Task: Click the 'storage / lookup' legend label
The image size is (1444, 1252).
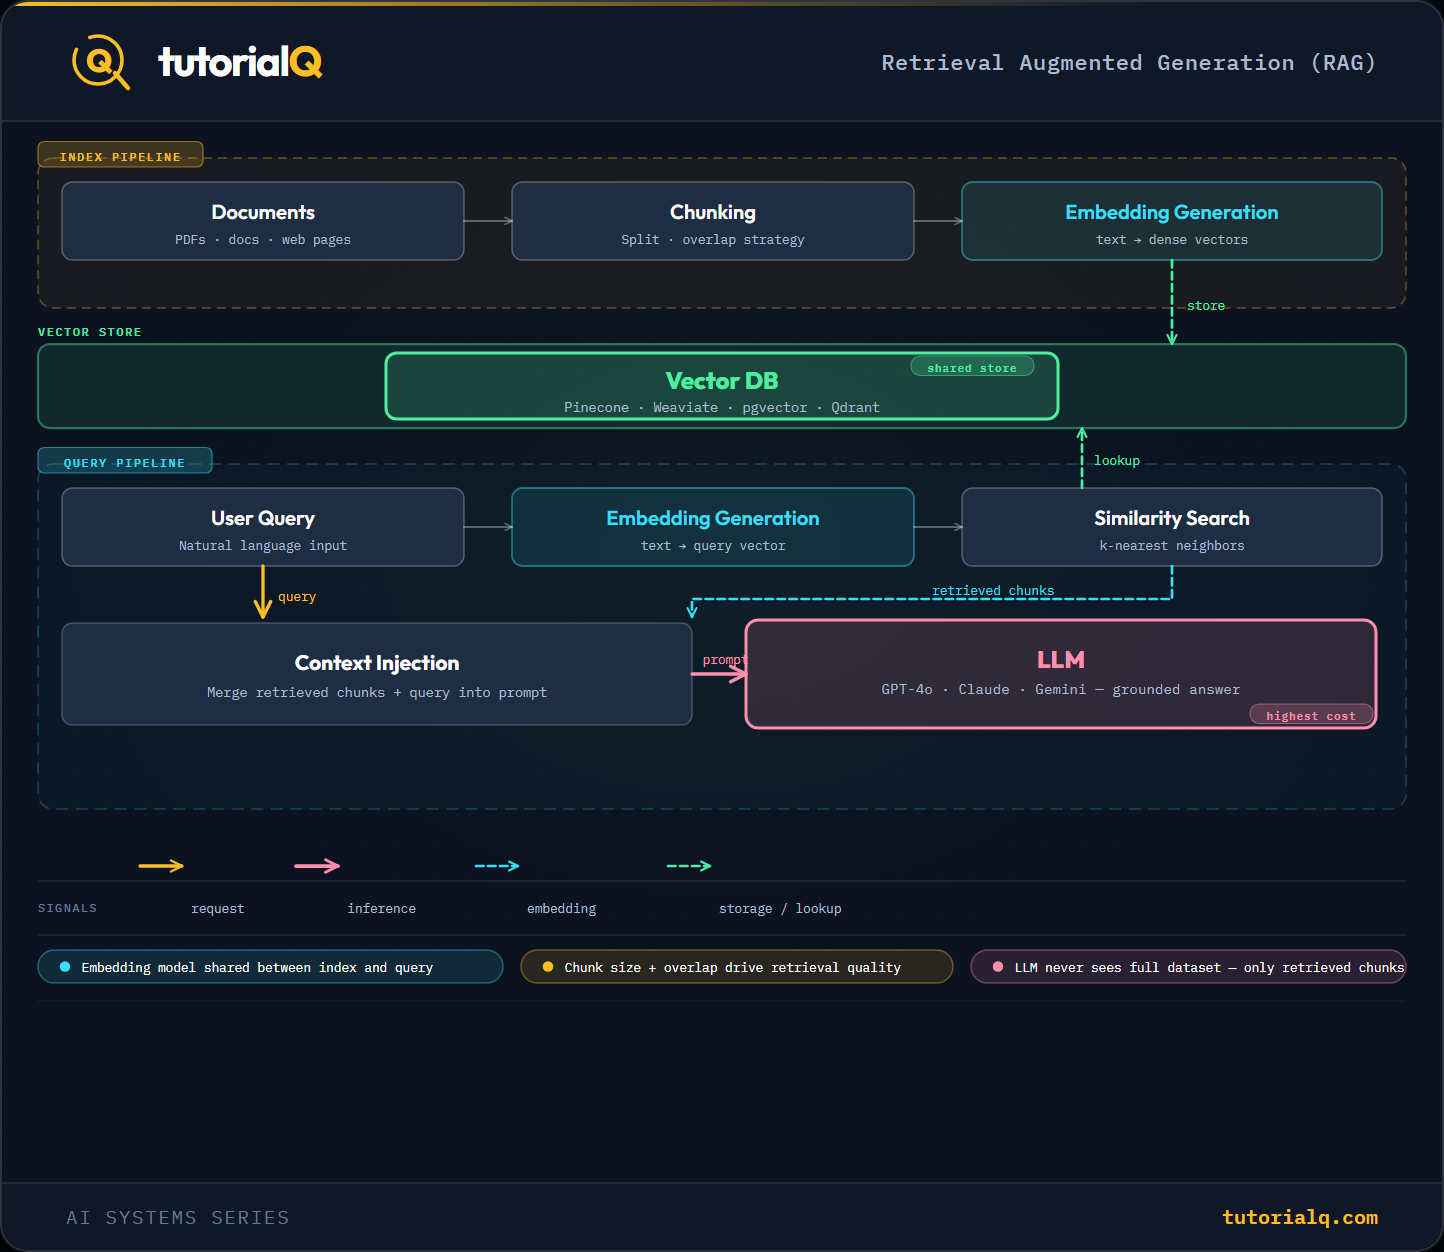Action: pos(780,909)
